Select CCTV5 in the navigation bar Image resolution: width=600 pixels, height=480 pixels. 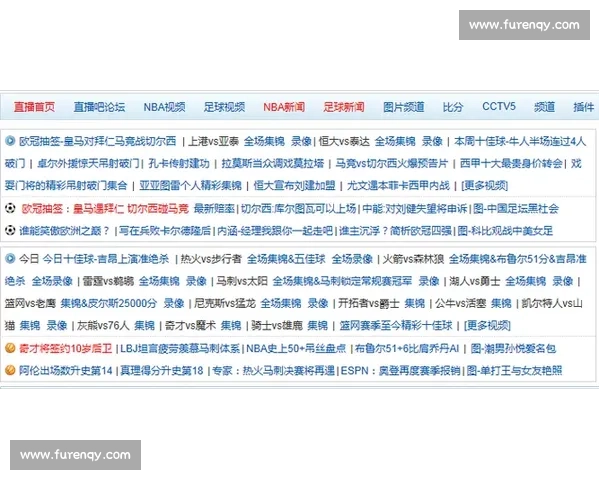click(499, 106)
